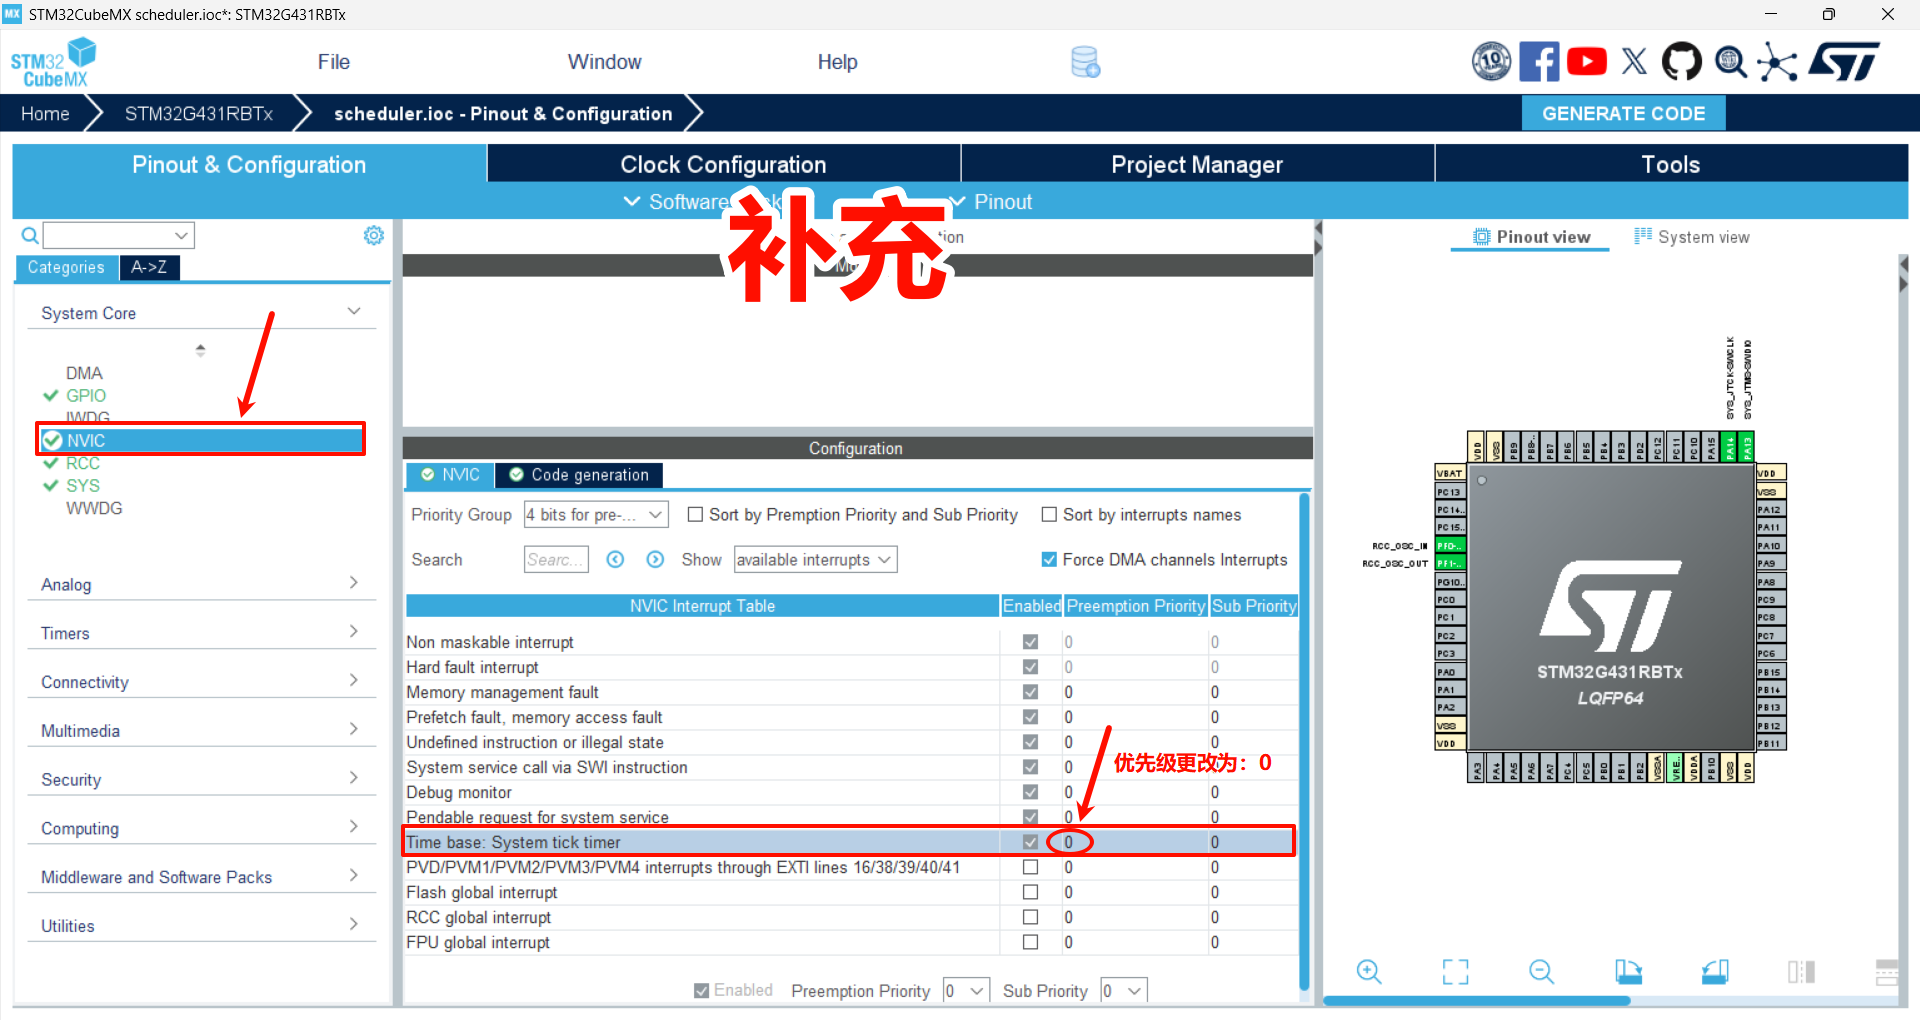Open the Facebook link icon
The height and width of the screenshot is (1020, 1920).
coord(1539,62)
